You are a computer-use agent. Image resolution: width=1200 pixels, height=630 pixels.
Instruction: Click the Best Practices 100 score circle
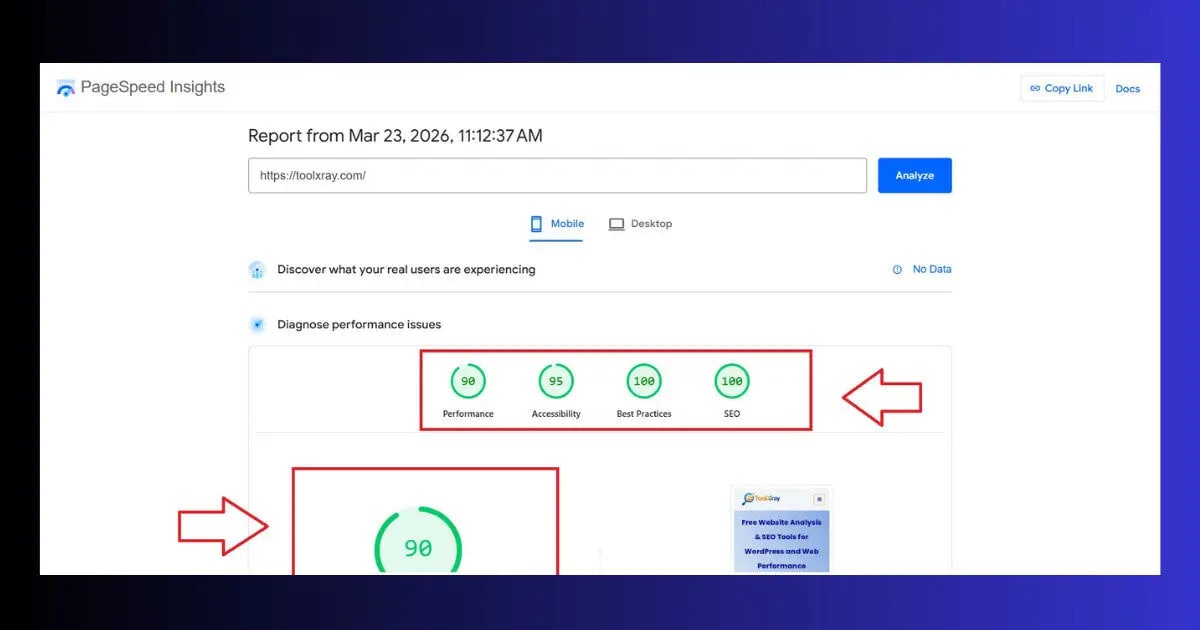pos(643,381)
